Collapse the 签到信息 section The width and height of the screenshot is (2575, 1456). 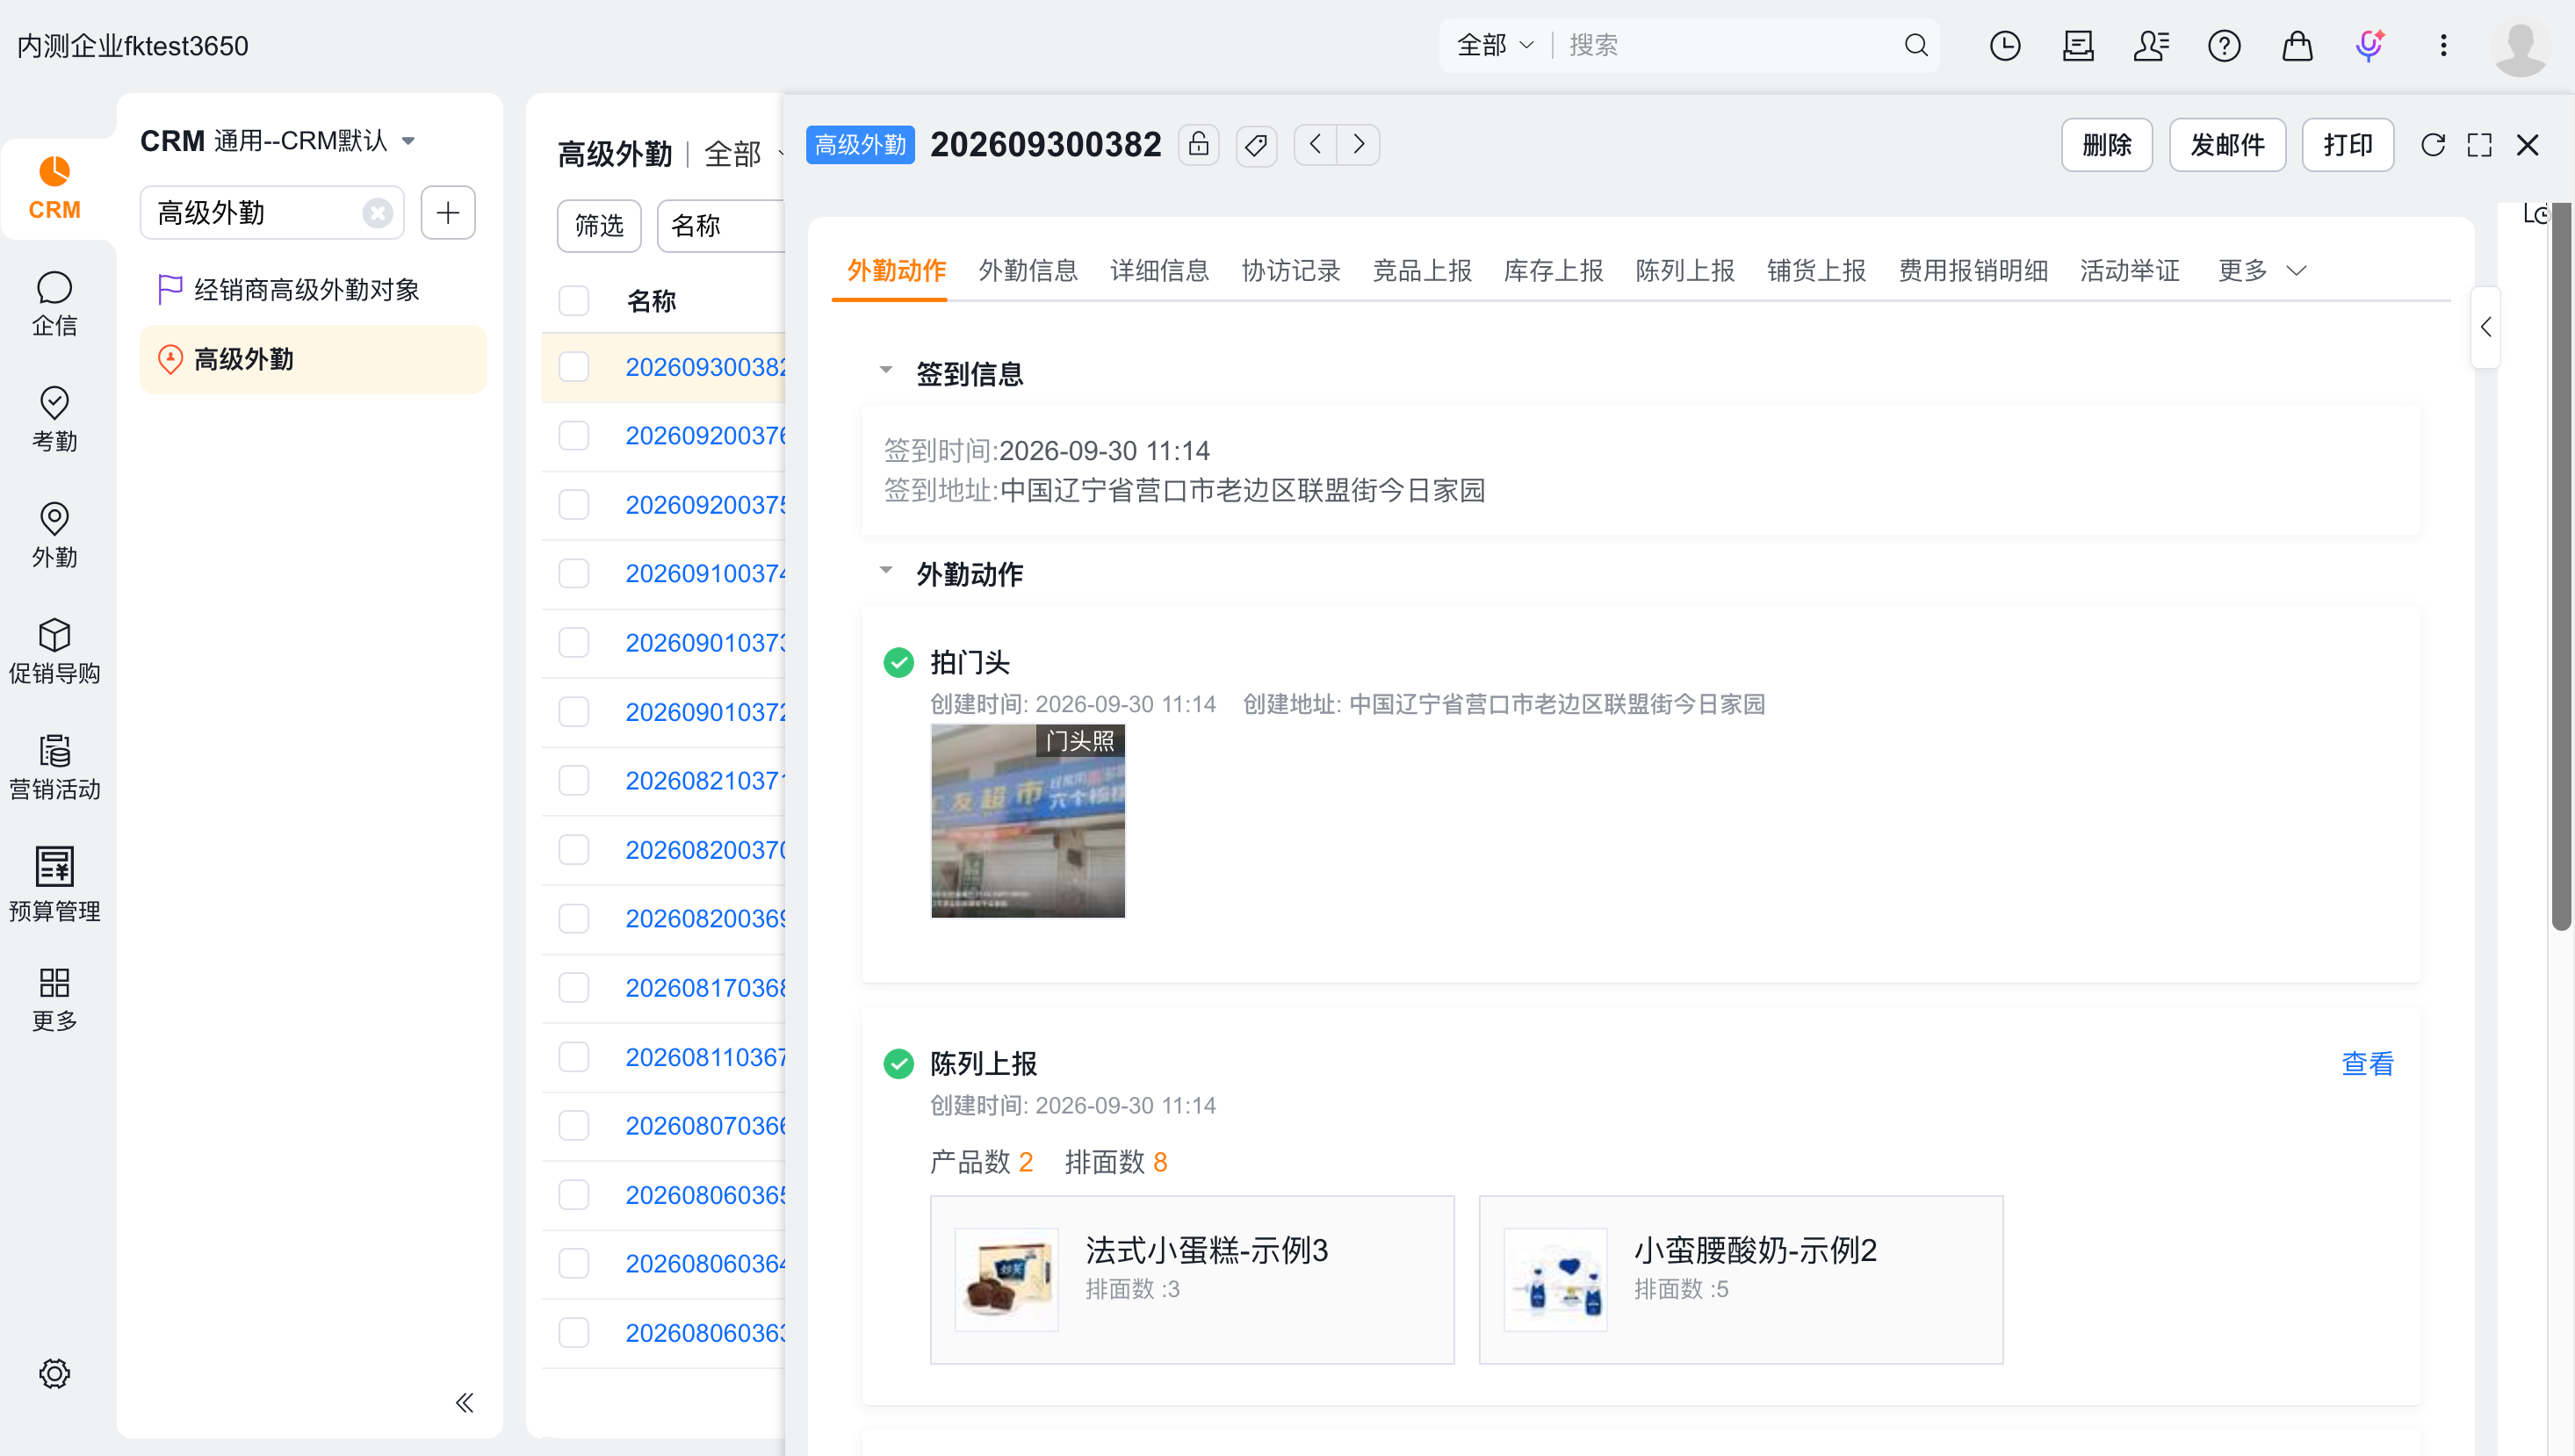tap(886, 370)
